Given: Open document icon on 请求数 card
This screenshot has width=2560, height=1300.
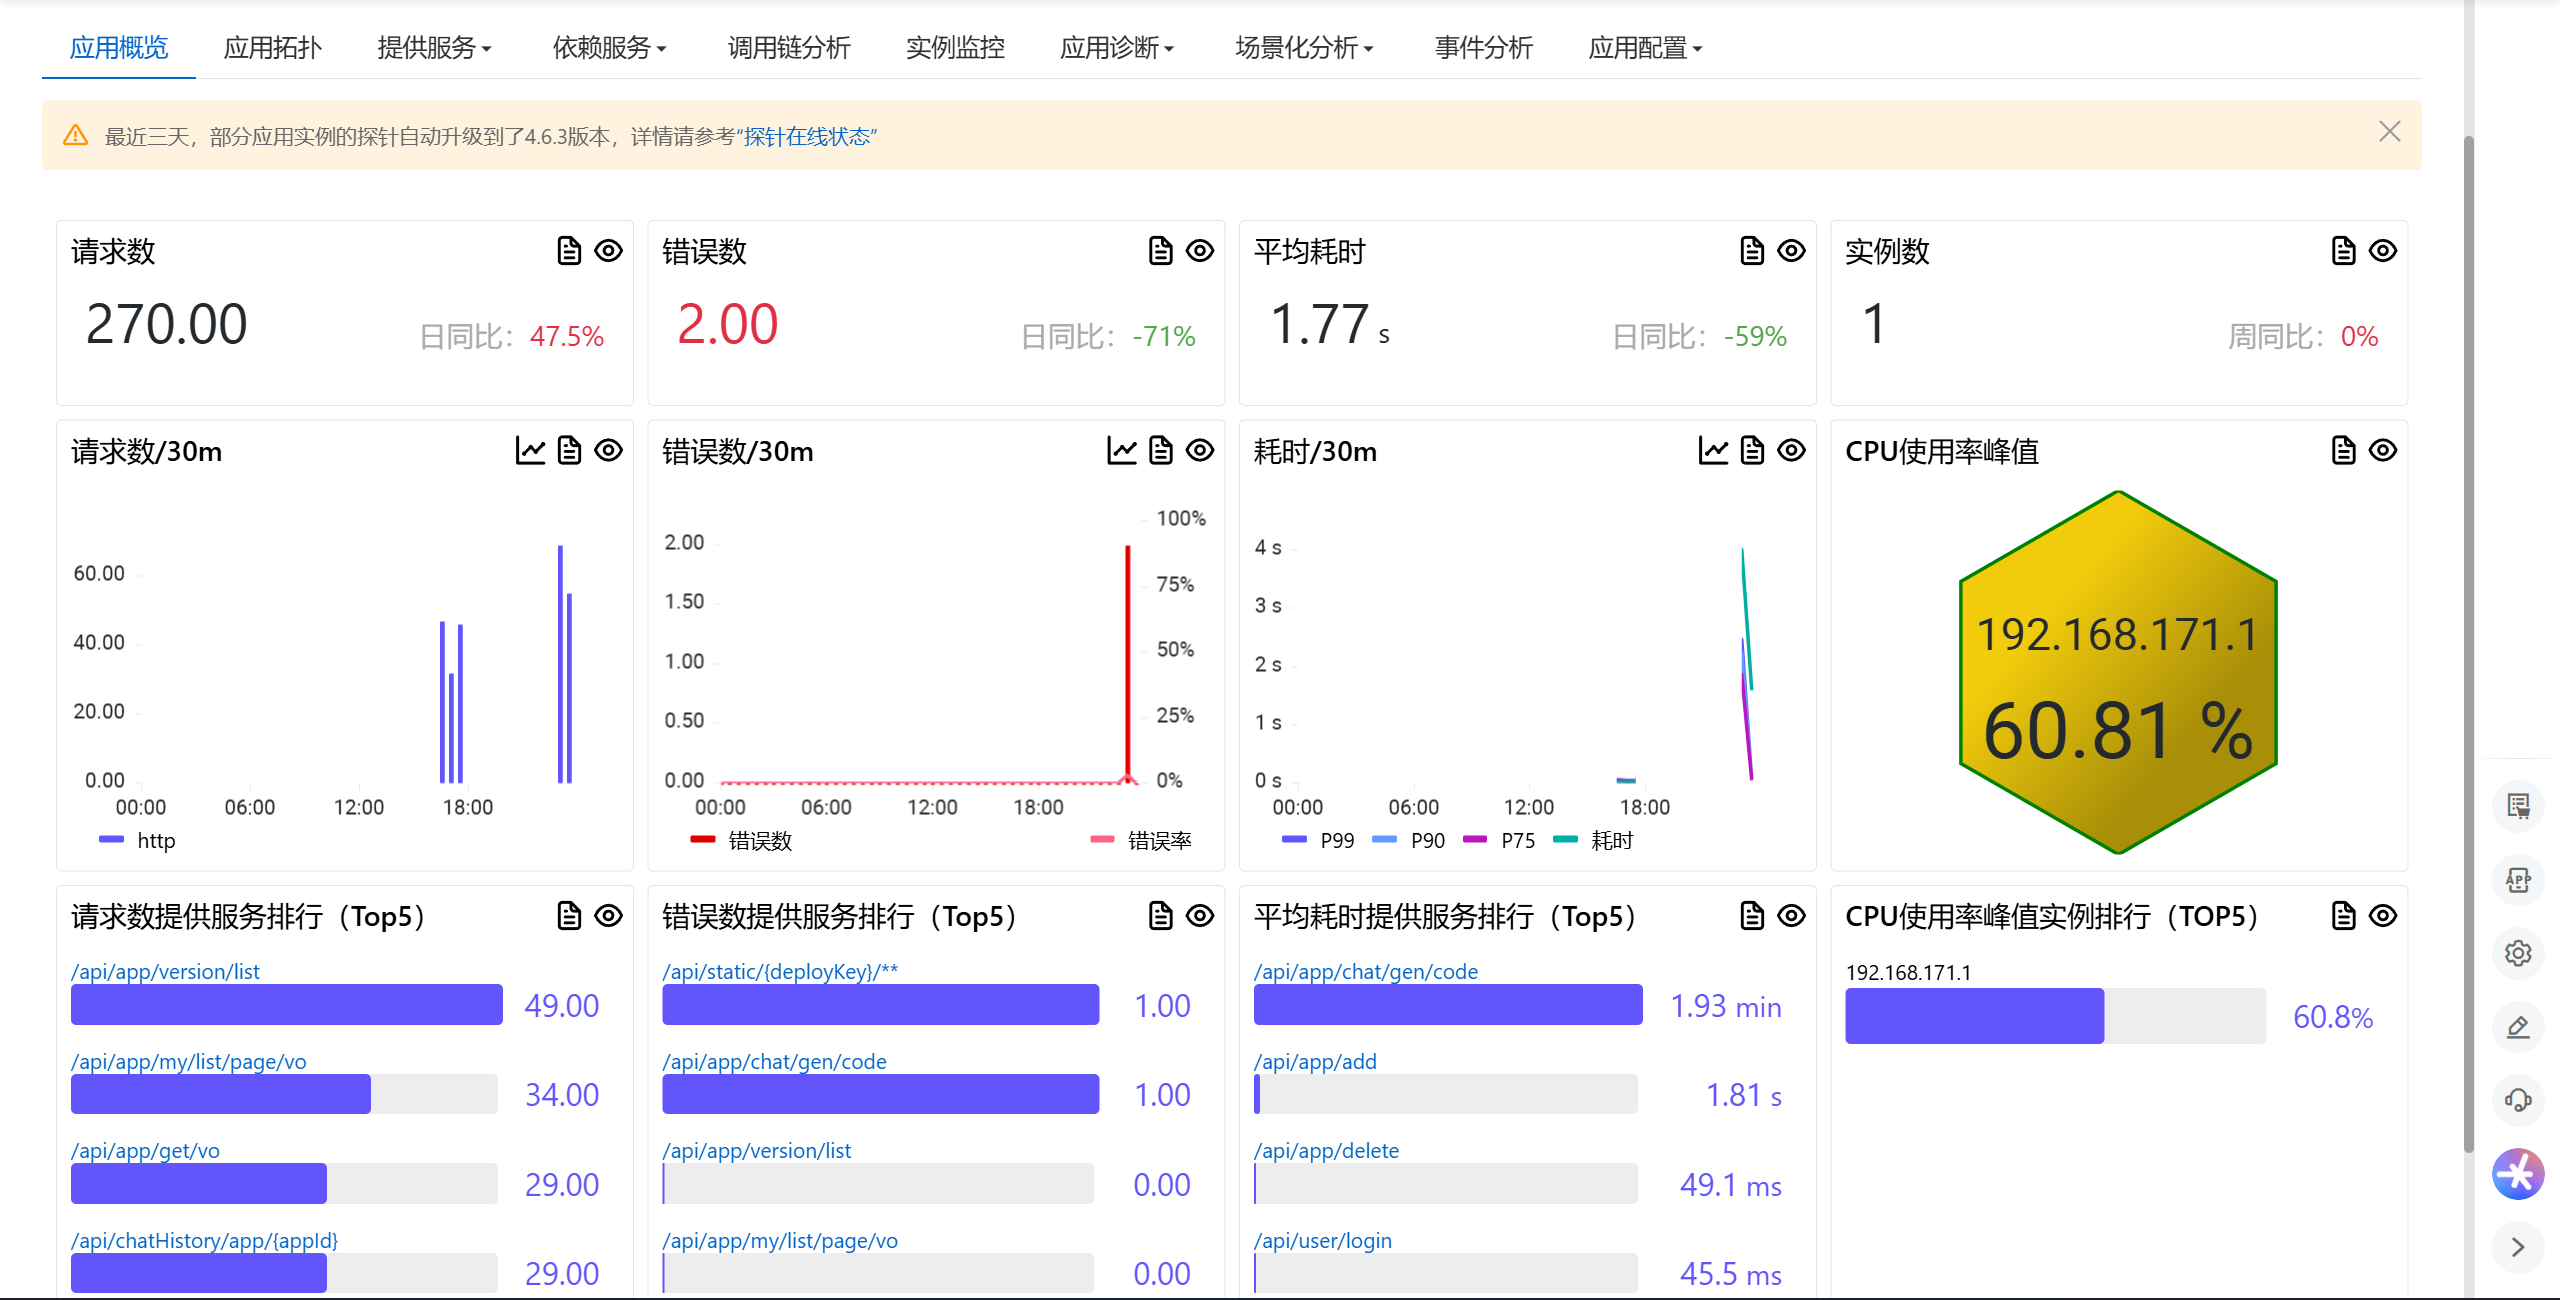Looking at the screenshot, I should click(x=569, y=251).
